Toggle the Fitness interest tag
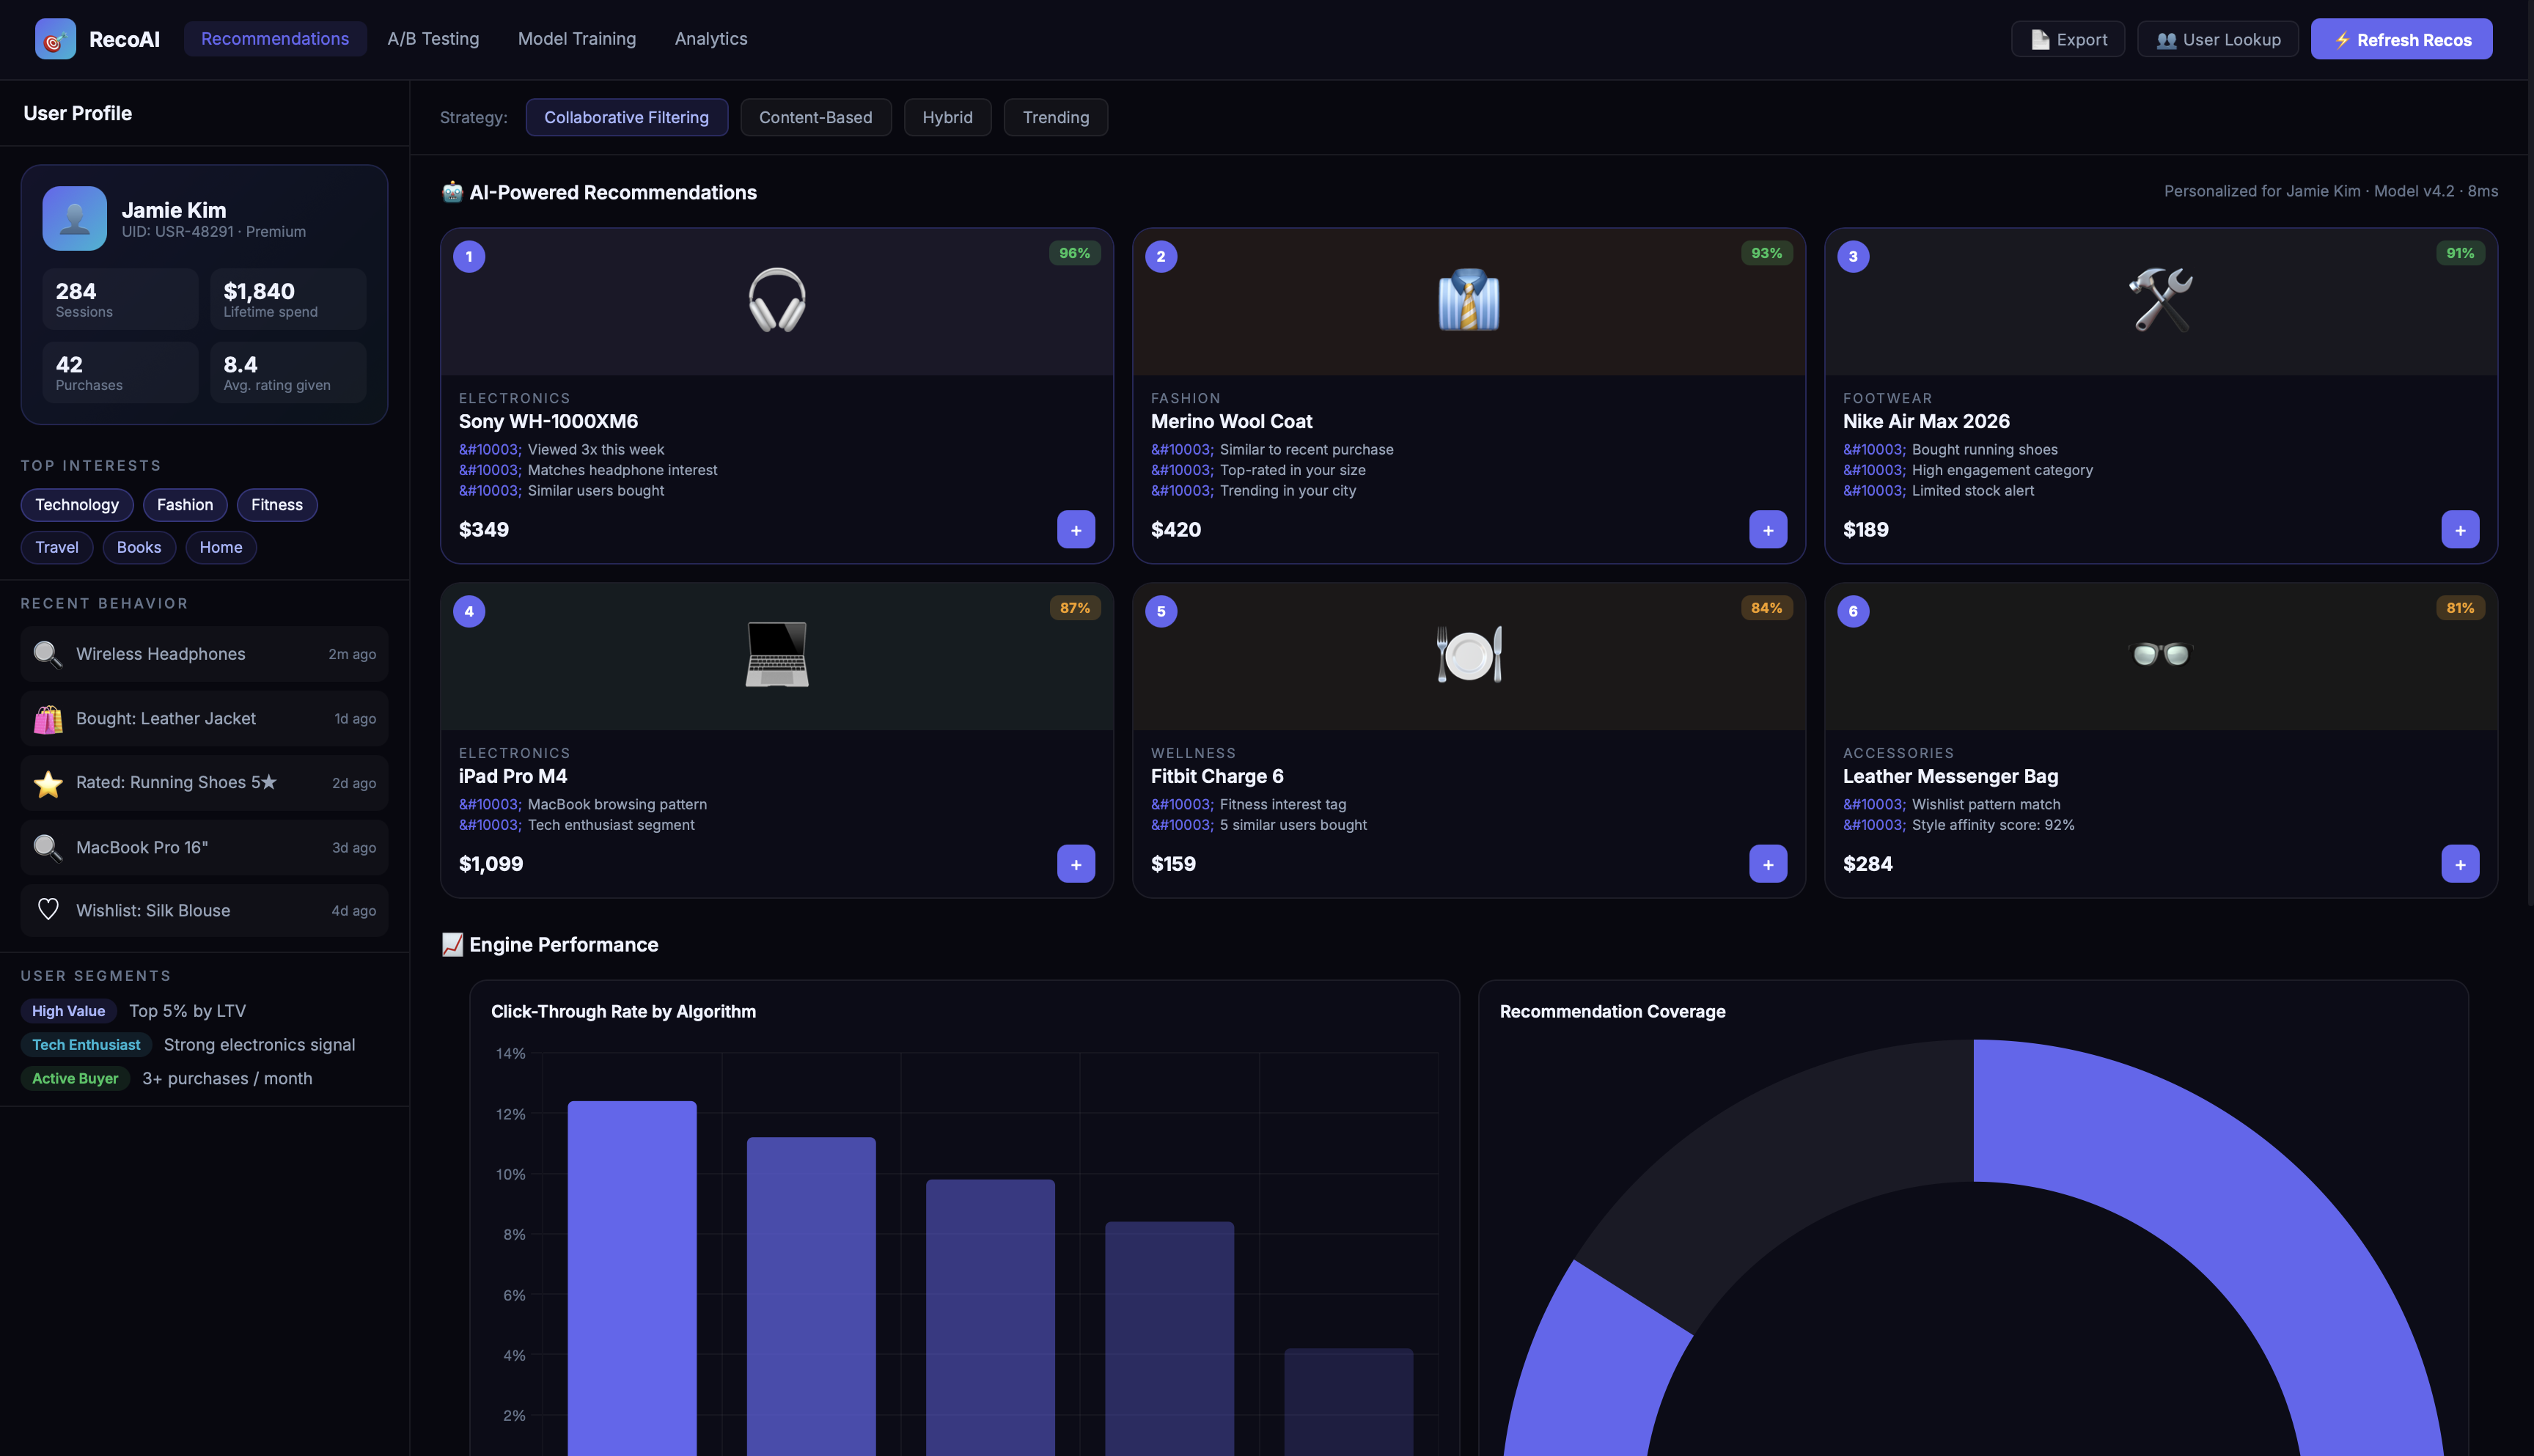Image resolution: width=2534 pixels, height=1456 pixels. pos(277,505)
